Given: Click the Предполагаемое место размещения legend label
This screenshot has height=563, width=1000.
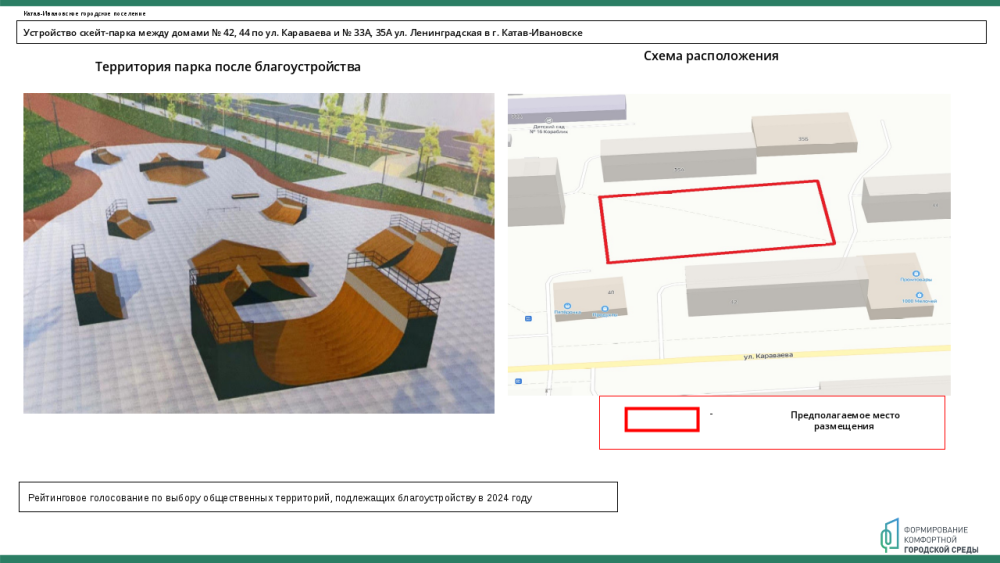Looking at the screenshot, I should [x=844, y=421].
